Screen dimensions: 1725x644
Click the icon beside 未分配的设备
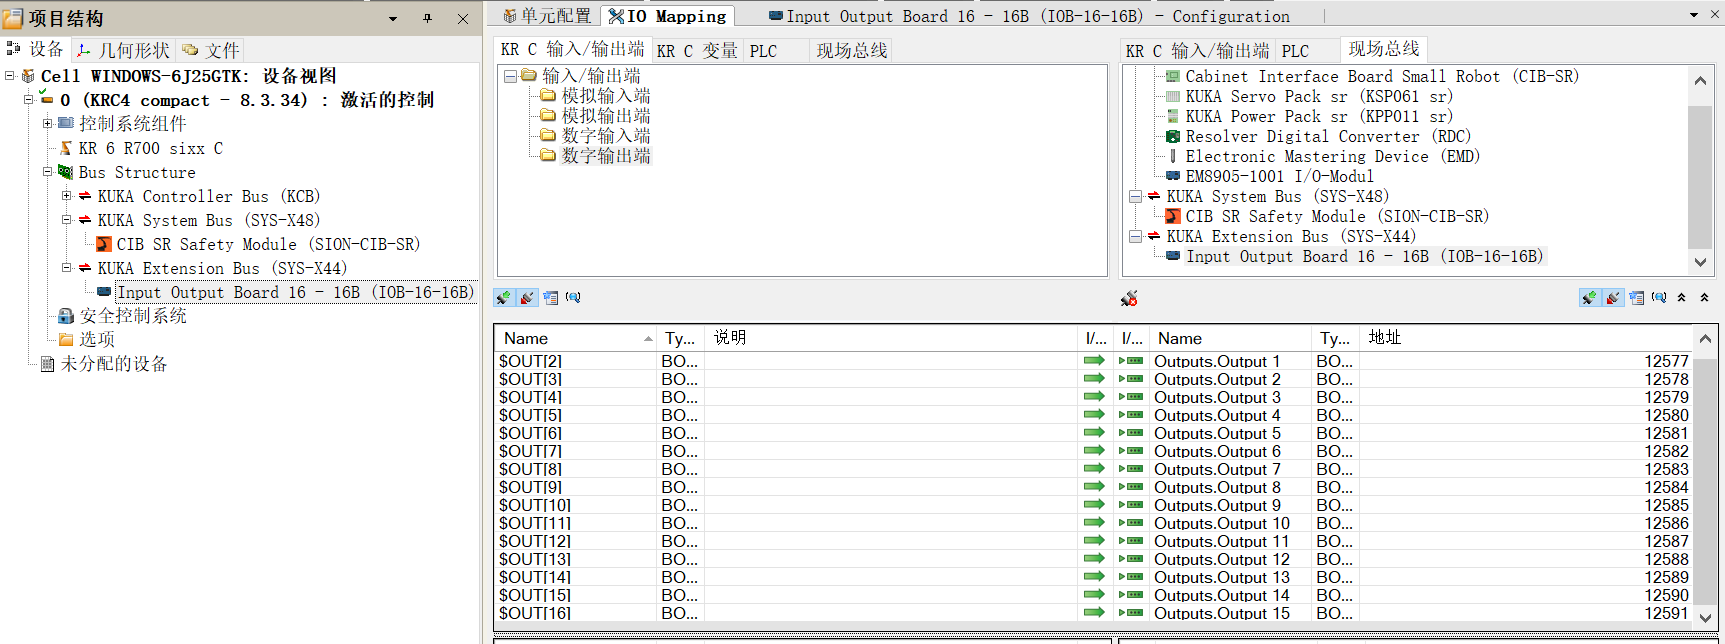coord(47,364)
